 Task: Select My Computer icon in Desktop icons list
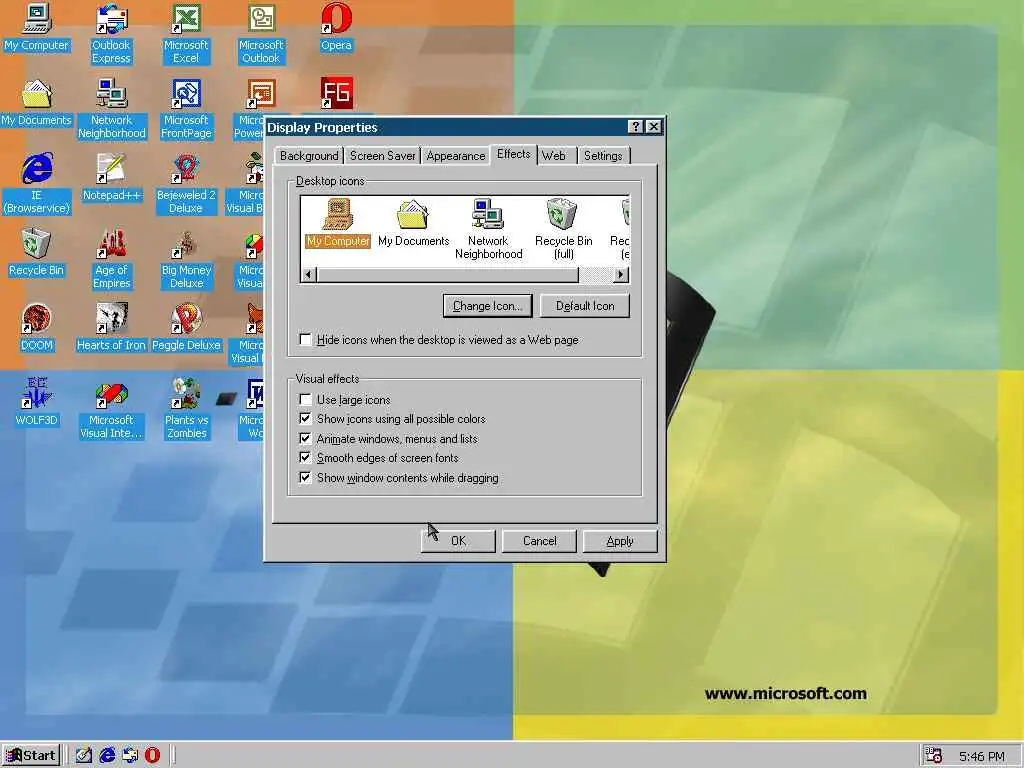tap(338, 223)
